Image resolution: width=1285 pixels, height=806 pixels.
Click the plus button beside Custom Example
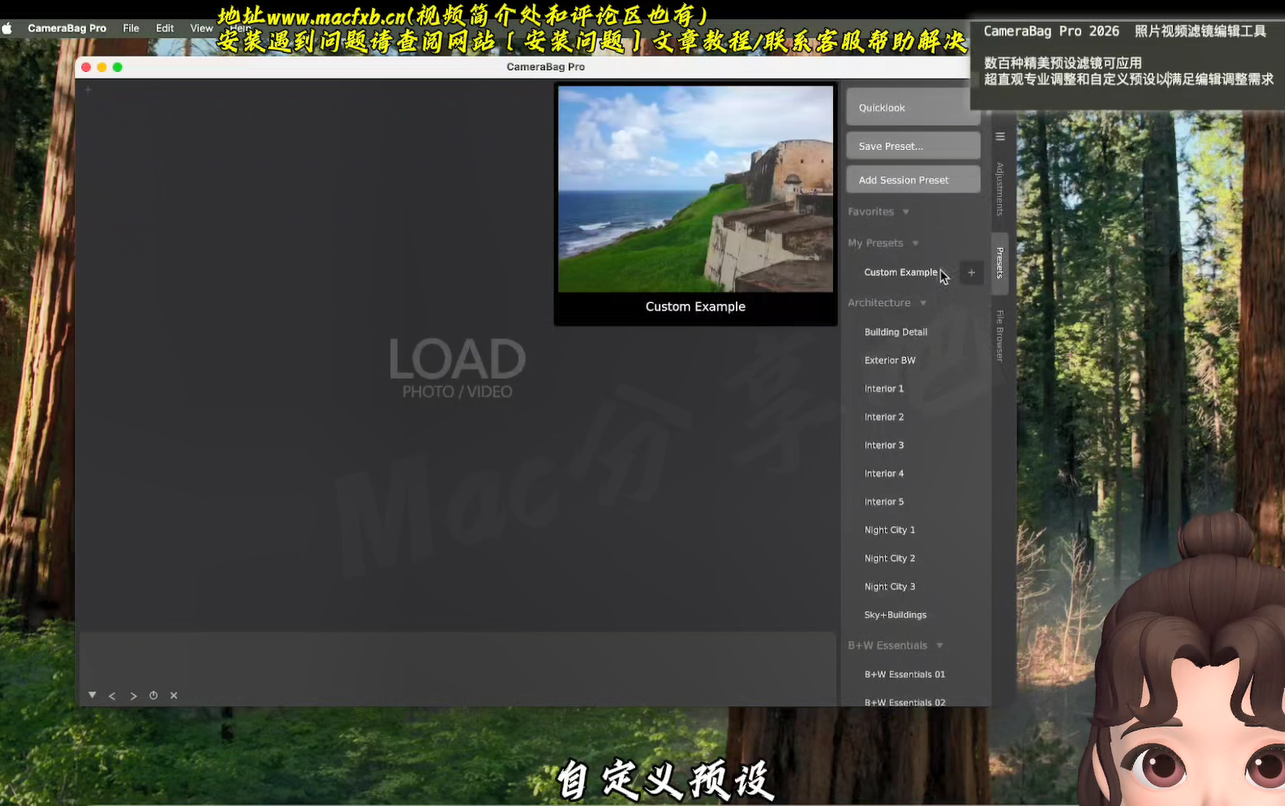[971, 273]
